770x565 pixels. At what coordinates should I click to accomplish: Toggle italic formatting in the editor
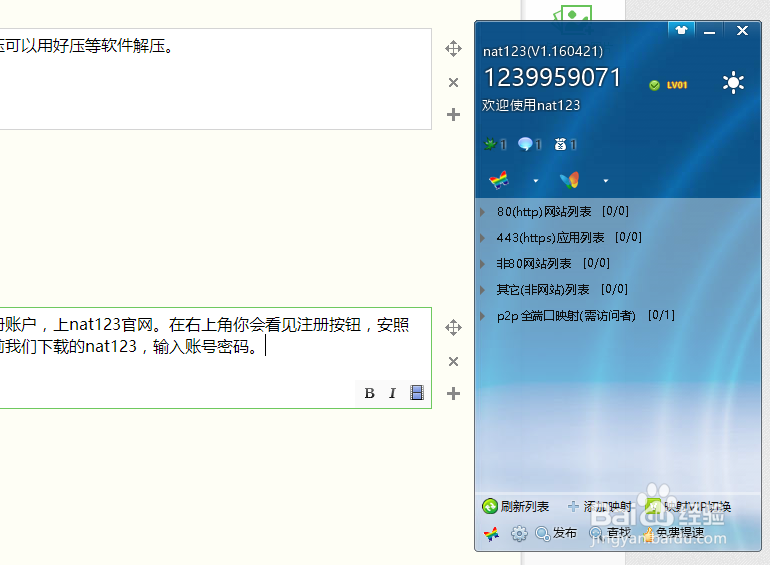tap(392, 393)
